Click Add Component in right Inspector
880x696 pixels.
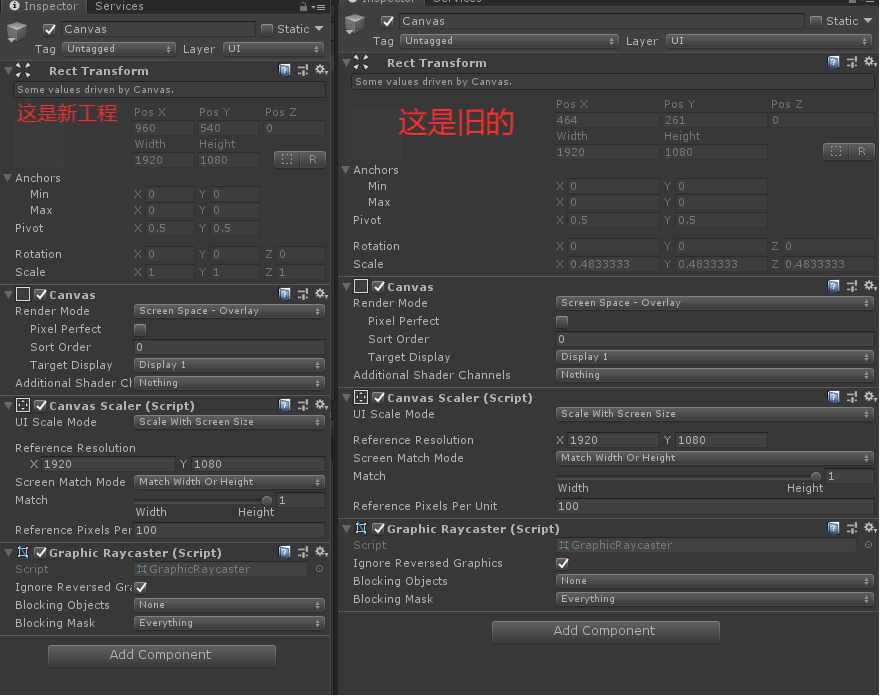(606, 631)
